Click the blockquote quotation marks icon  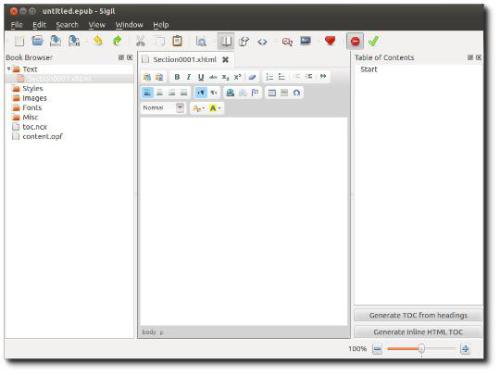323,76
